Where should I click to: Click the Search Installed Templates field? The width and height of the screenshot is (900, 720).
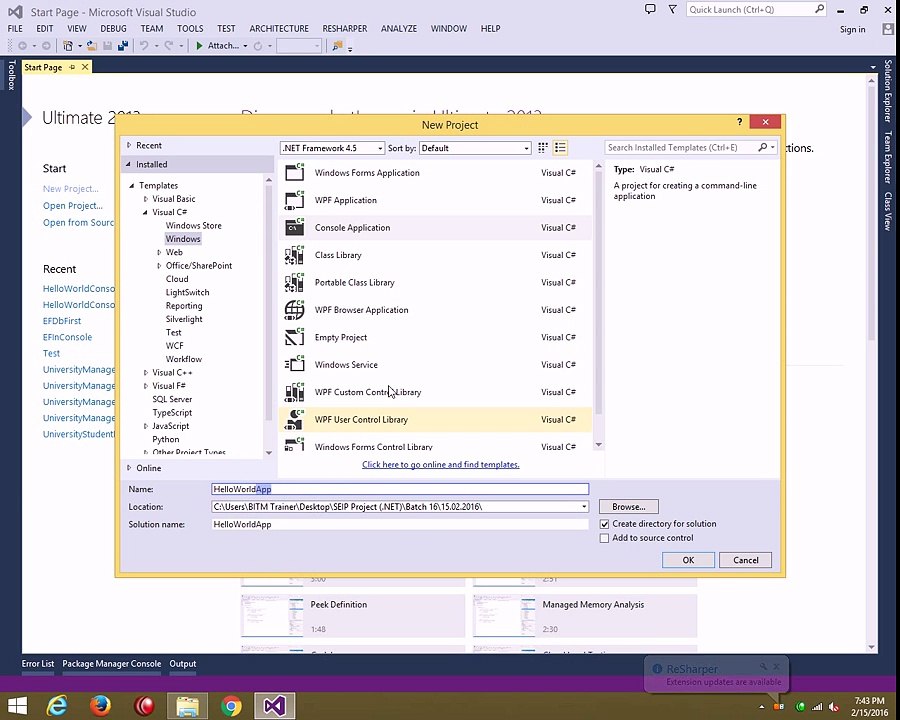pos(681,148)
